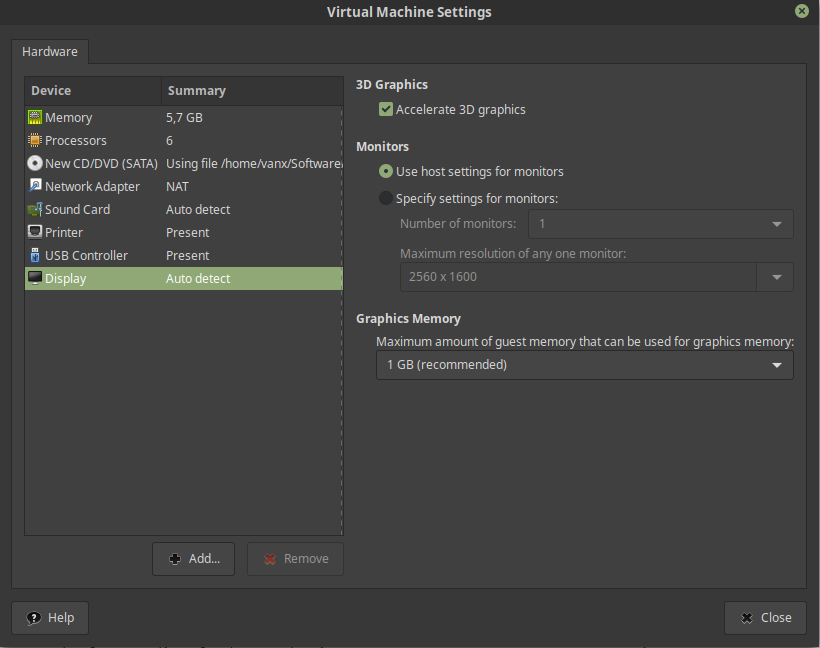Image resolution: width=820 pixels, height=648 pixels.
Task: Open the Number of monitors dropdown
Action: [x=778, y=224]
